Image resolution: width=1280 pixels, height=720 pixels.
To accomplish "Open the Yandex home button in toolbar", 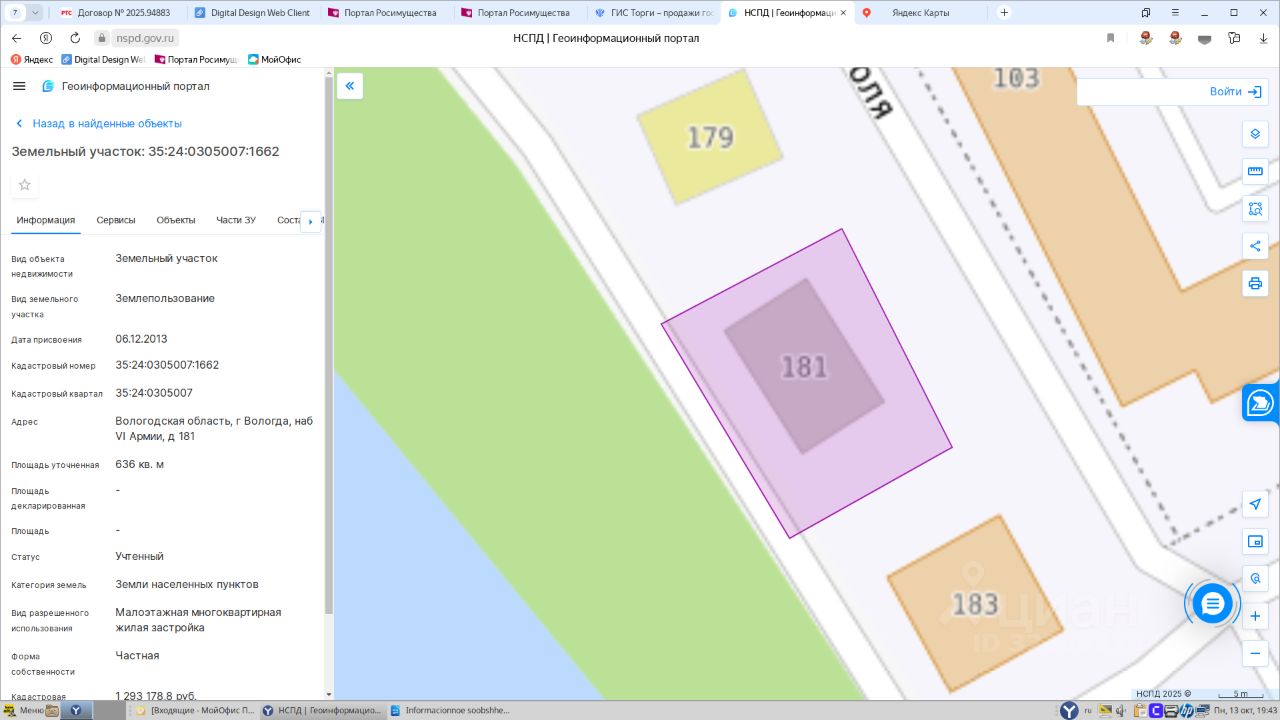I will point(46,38).
